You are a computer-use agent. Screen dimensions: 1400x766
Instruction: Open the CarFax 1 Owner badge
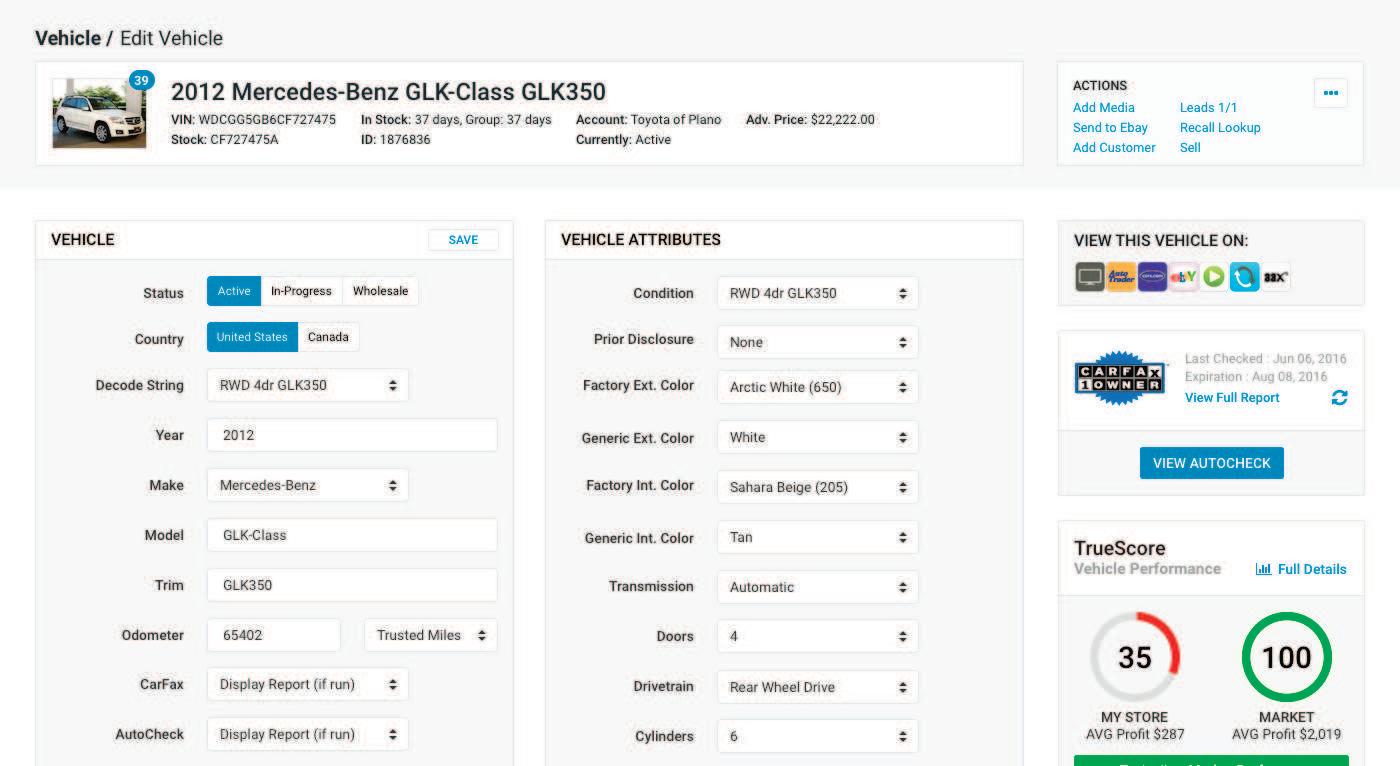[1120, 378]
